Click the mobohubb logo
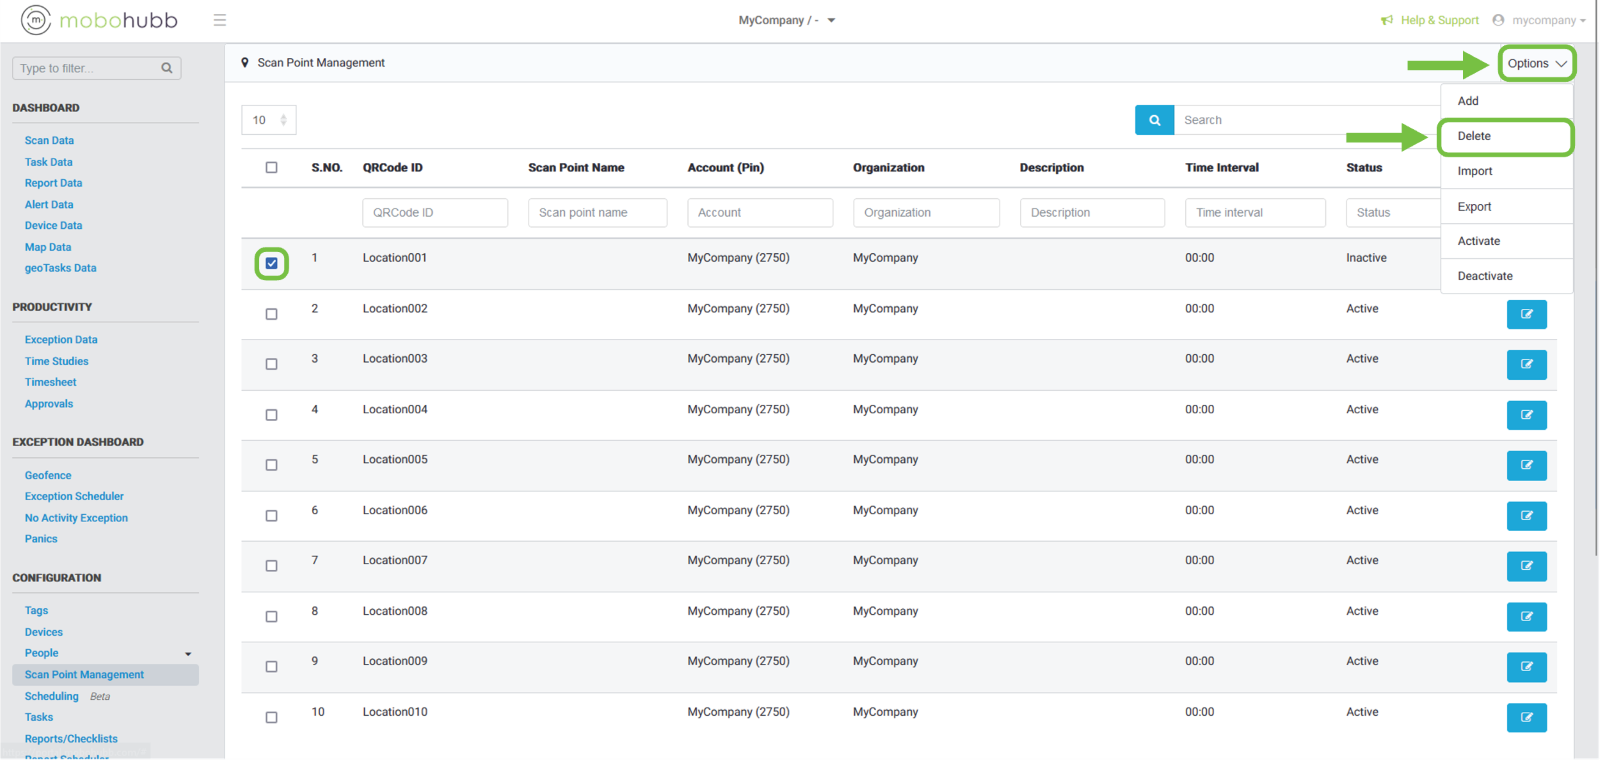Screen dimensions: 1600x760 click(99, 20)
